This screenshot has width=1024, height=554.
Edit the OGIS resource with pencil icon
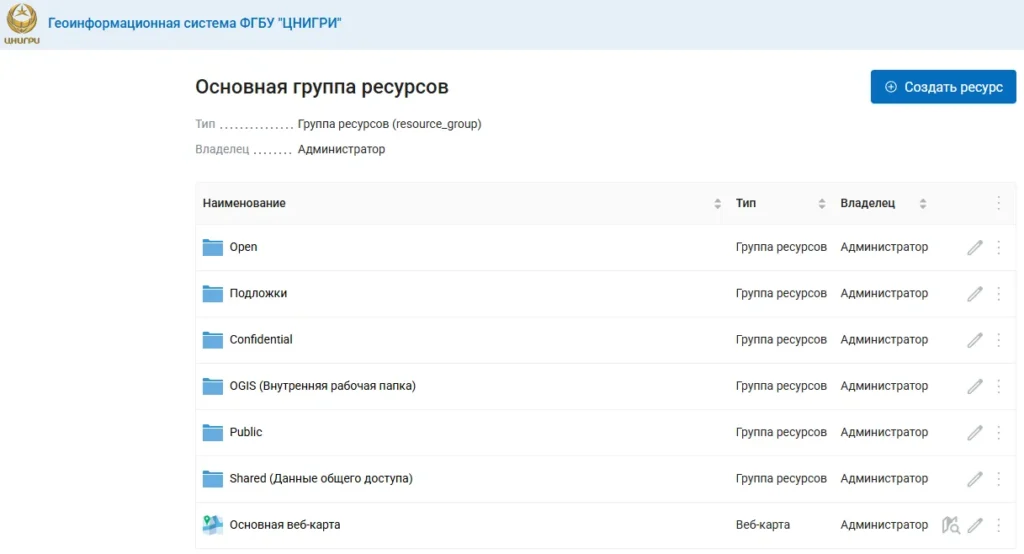coord(975,386)
